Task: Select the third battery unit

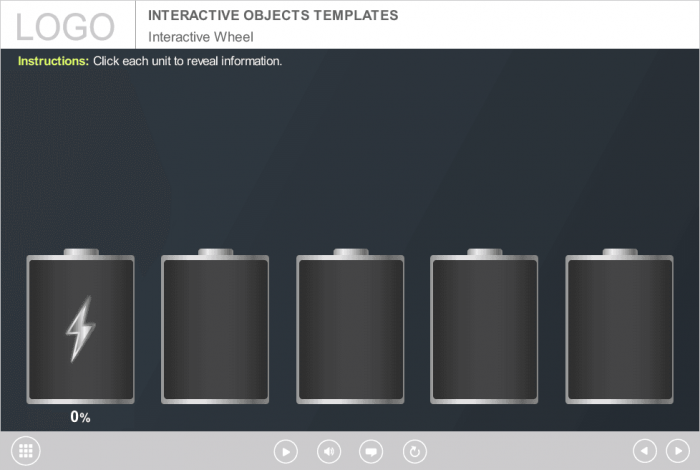Action: coord(350,330)
